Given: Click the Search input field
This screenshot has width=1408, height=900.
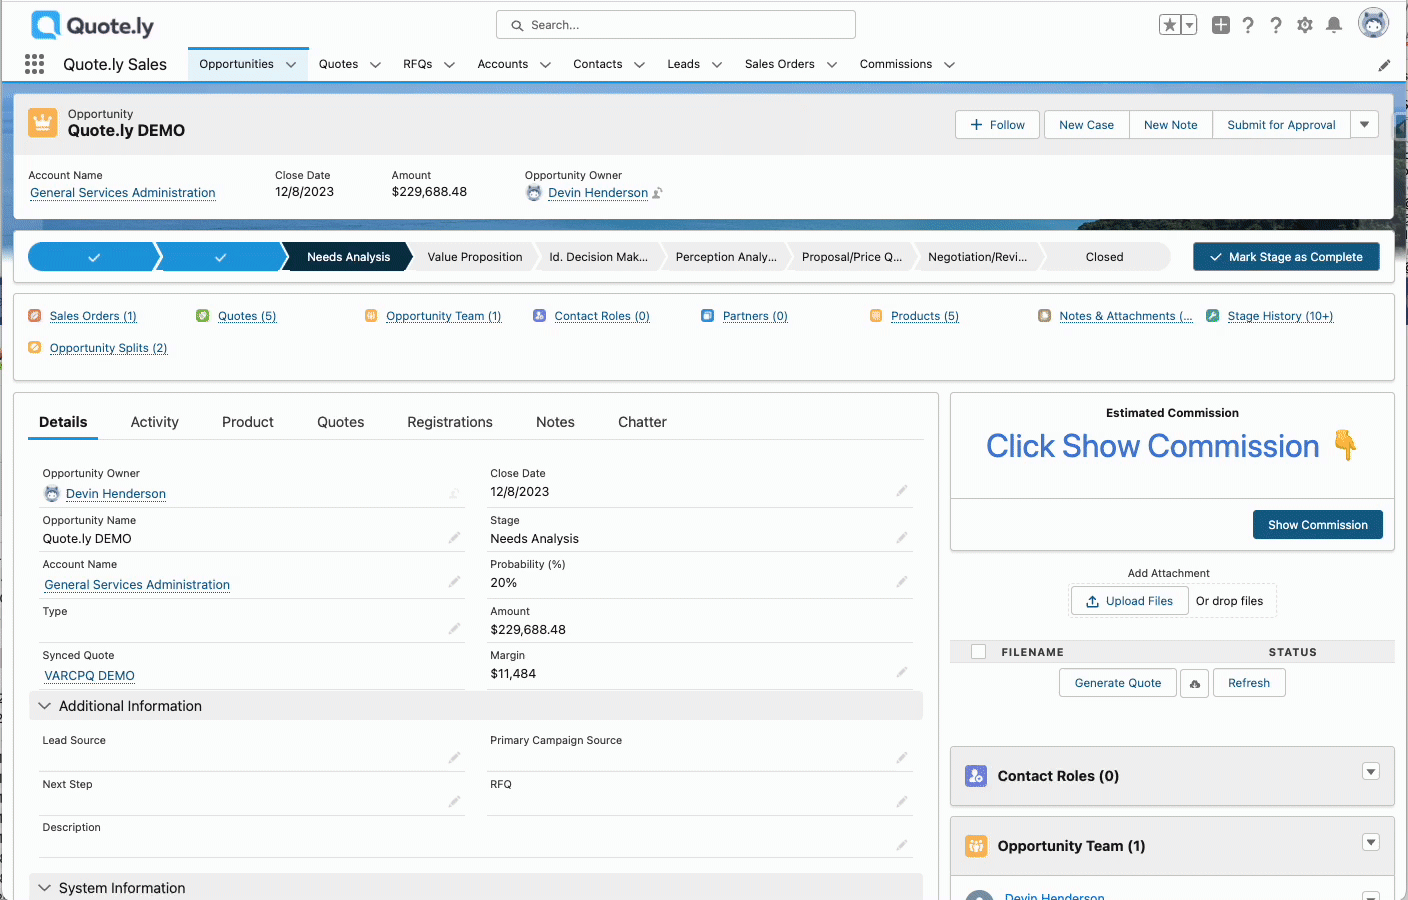Looking at the screenshot, I should [x=676, y=25].
